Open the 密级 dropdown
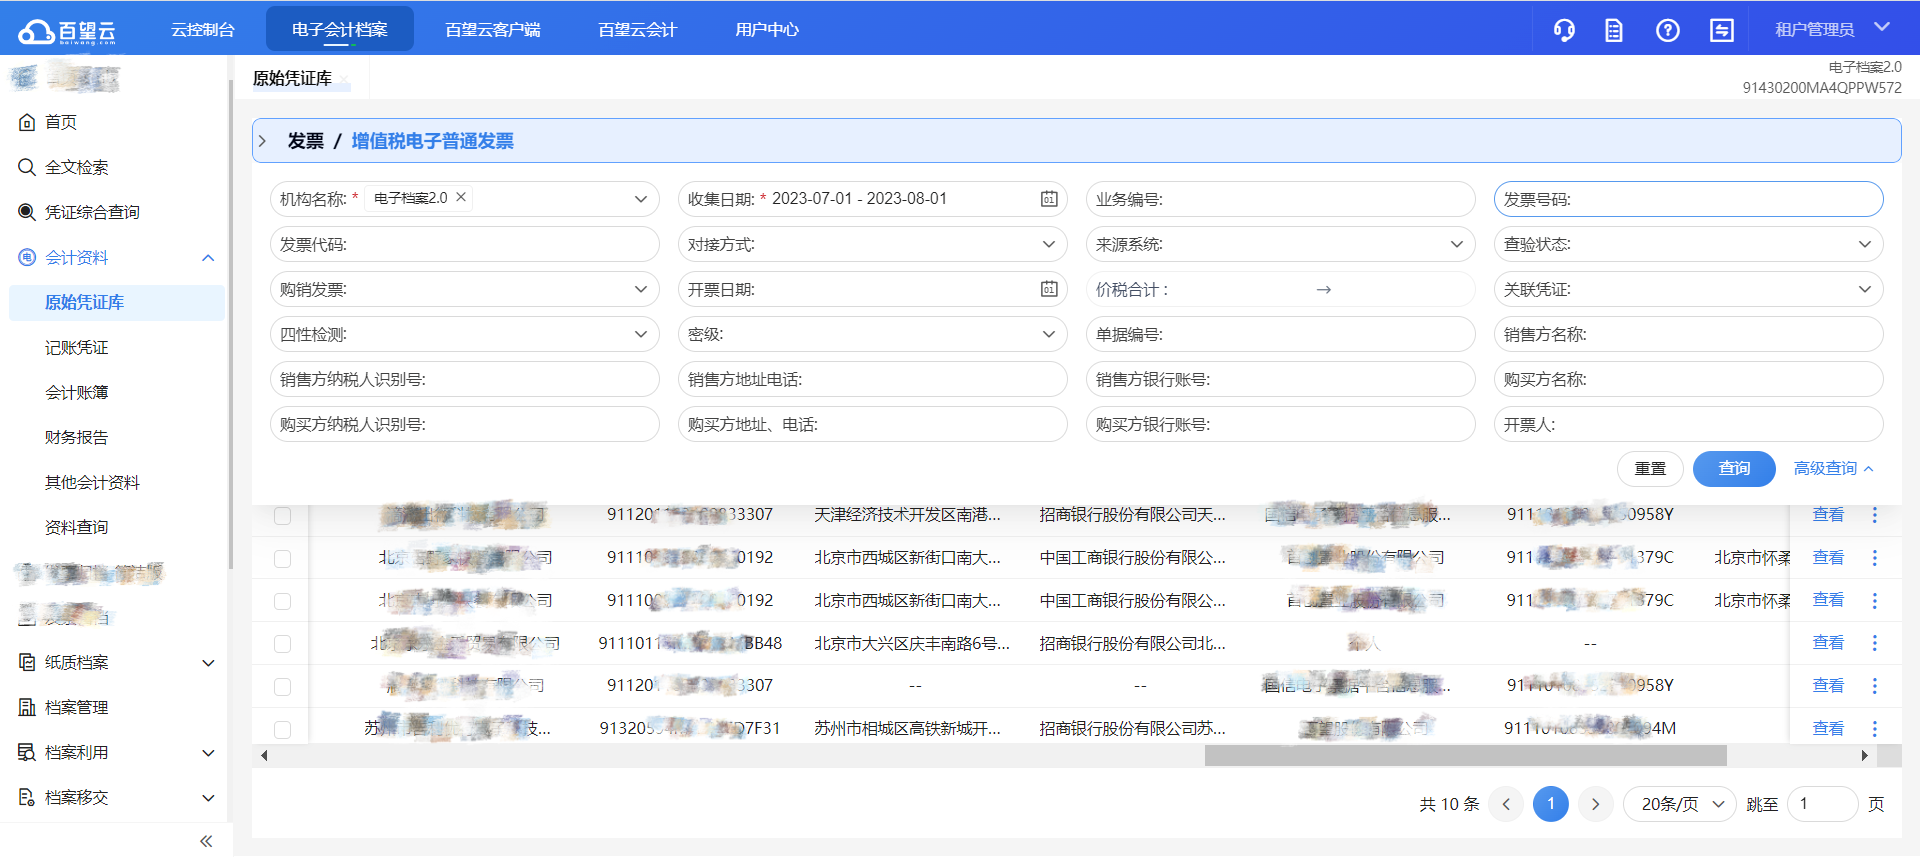Screen dimensions: 1920x857 pos(873,334)
